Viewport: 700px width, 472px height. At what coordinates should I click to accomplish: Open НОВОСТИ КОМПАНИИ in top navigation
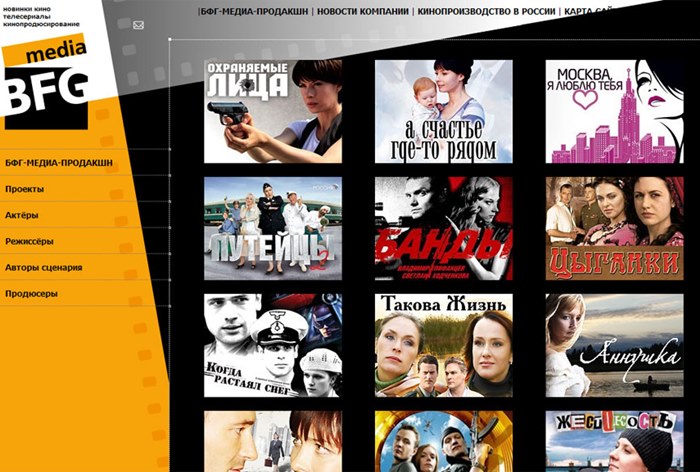[362, 12]
